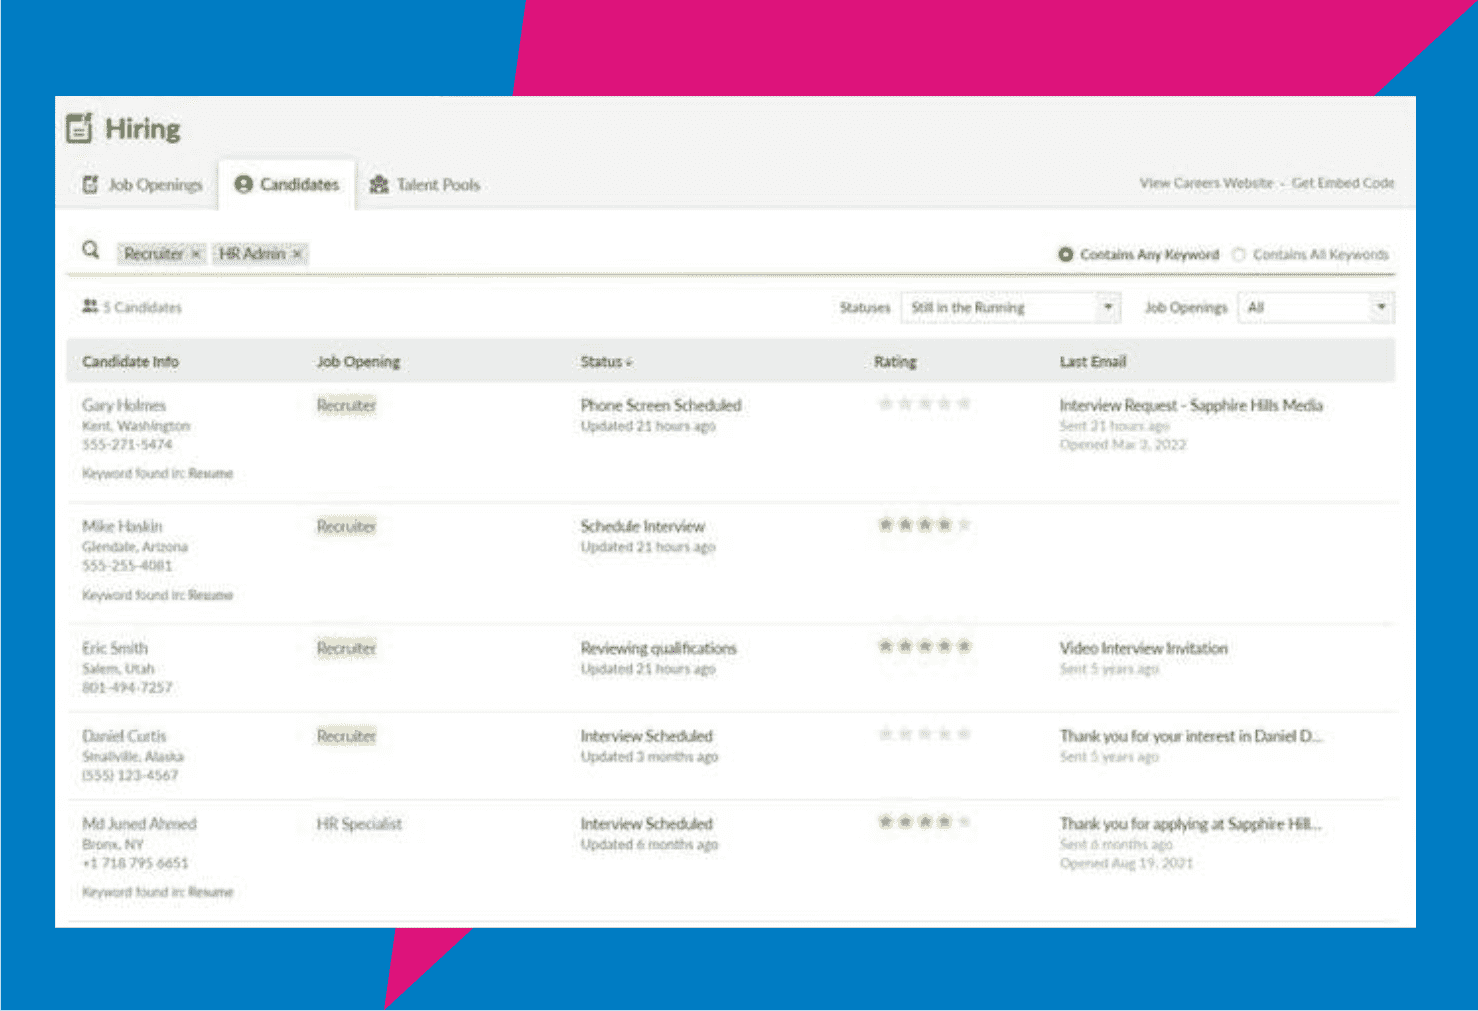Select Contains Any Keyword radio button
The image size is (1478, 1011).
tap(1066, 255)
